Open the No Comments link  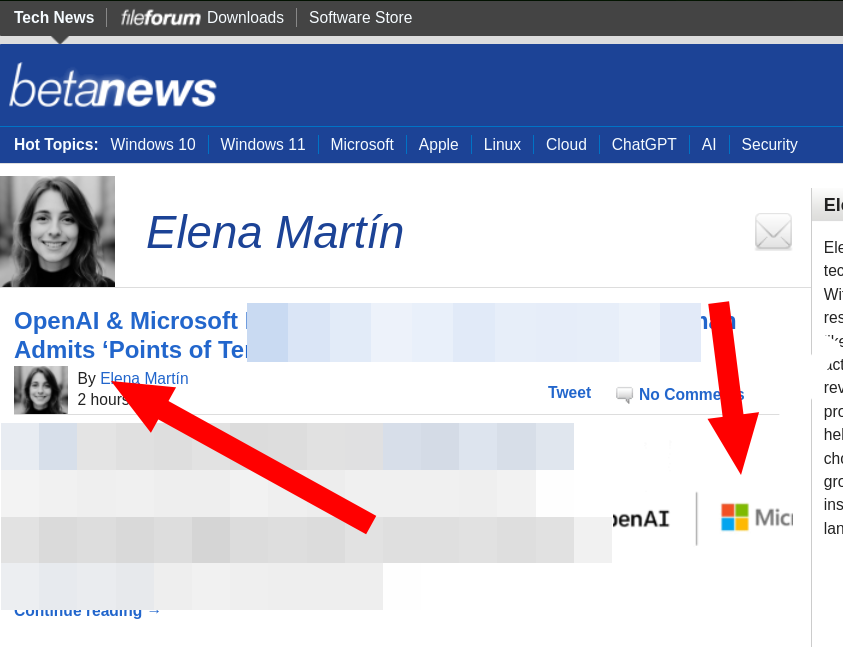coord(691,394)
